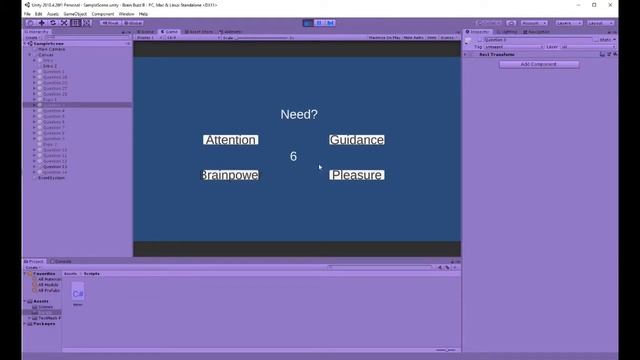Switch to the Navigation tab
640x360 pixels.
click(537, 31)
